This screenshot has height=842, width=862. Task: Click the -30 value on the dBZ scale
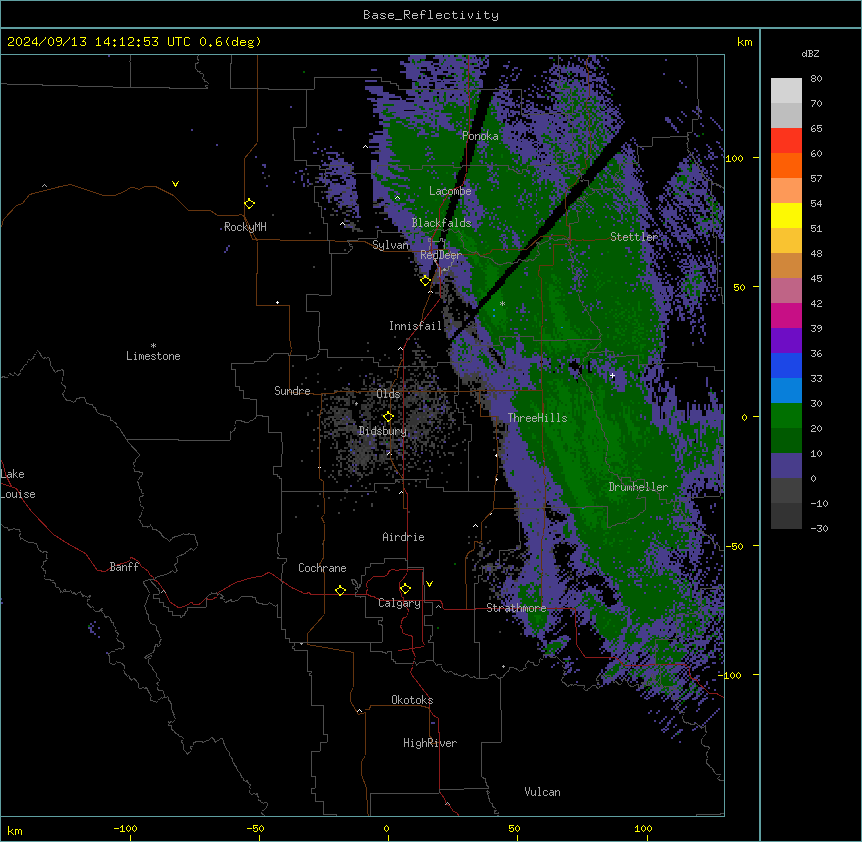819,528
